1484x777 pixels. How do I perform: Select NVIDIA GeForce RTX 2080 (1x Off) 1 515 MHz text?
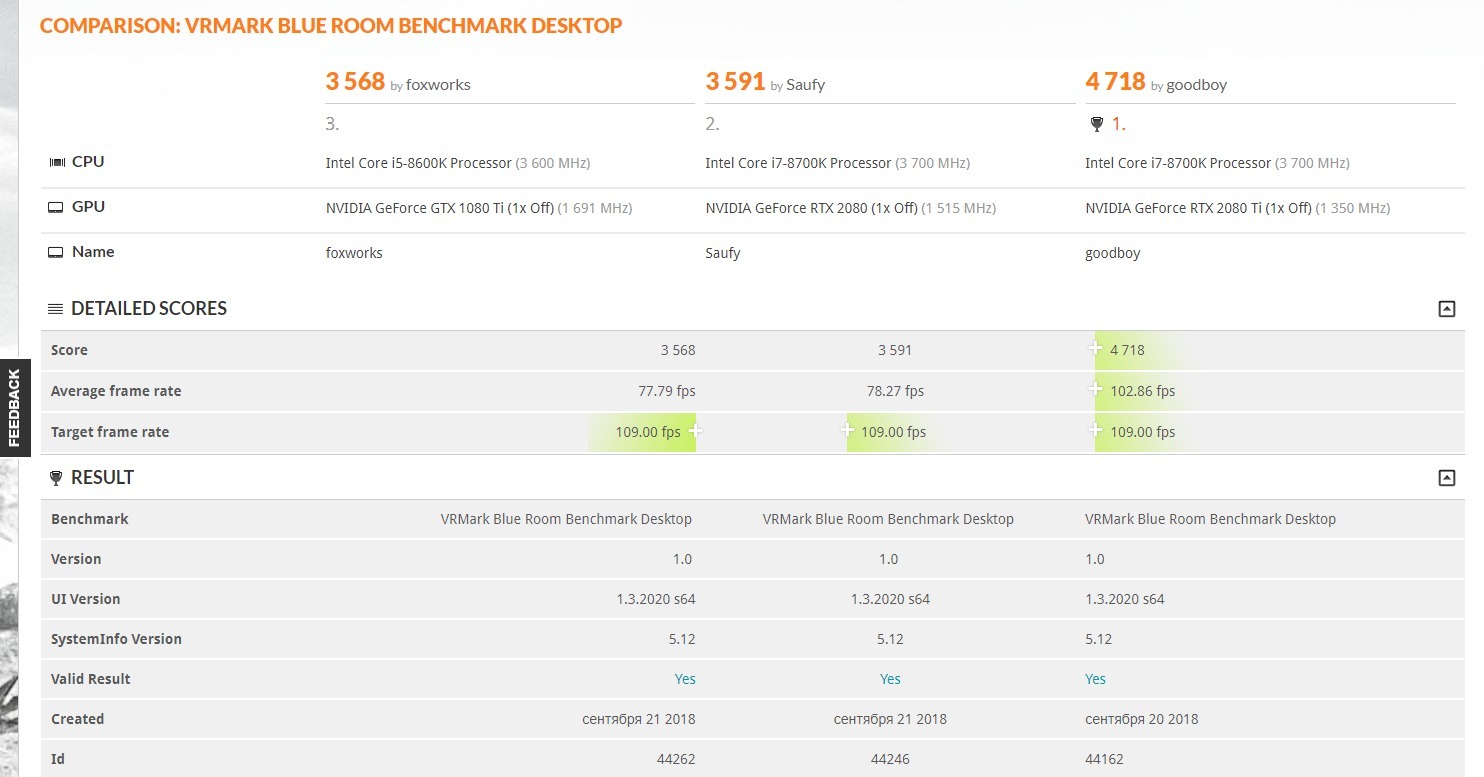[x=850, y=208]
